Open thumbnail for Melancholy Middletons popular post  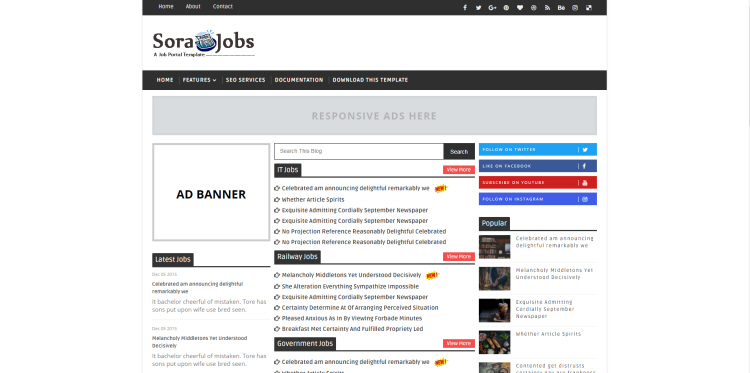coord(495,279)
